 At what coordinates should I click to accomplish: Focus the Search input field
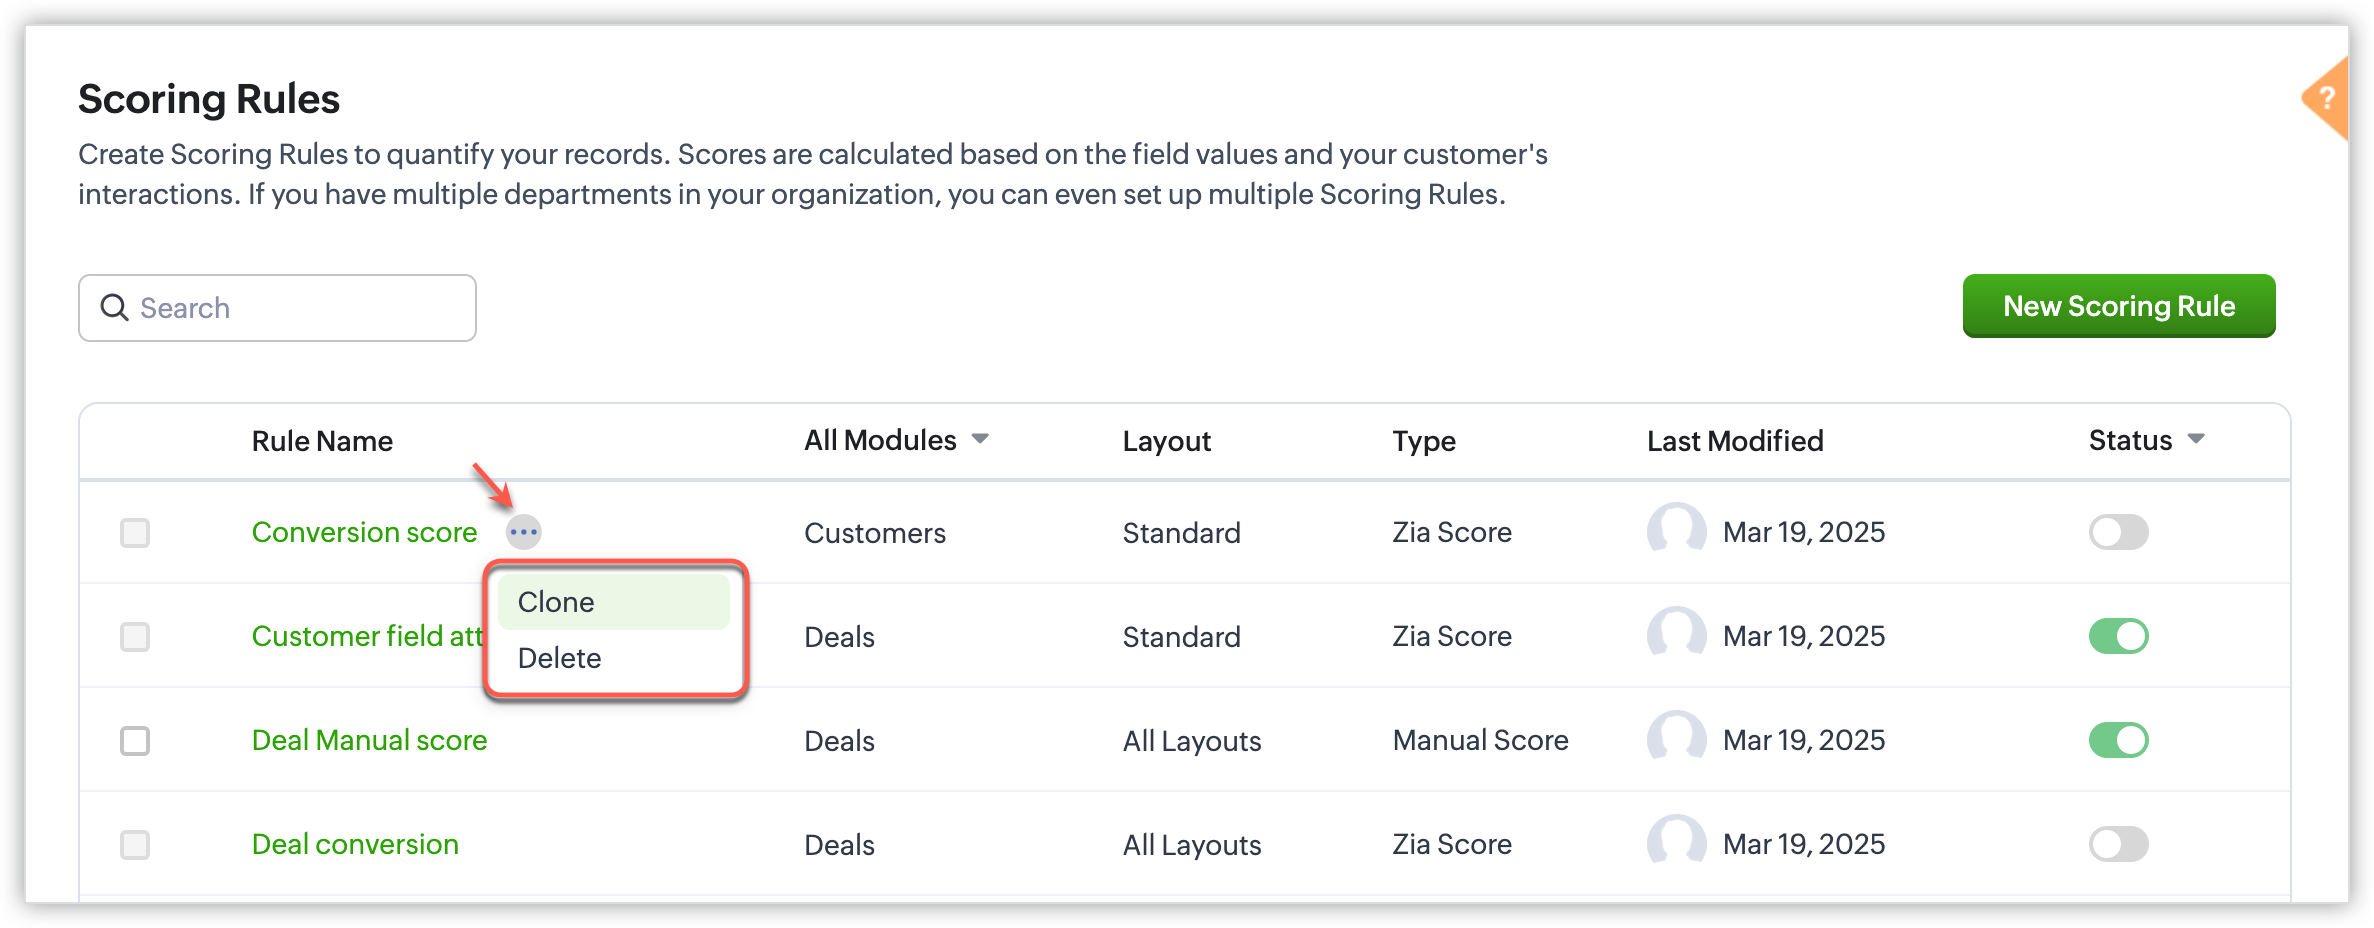(277, 308)
